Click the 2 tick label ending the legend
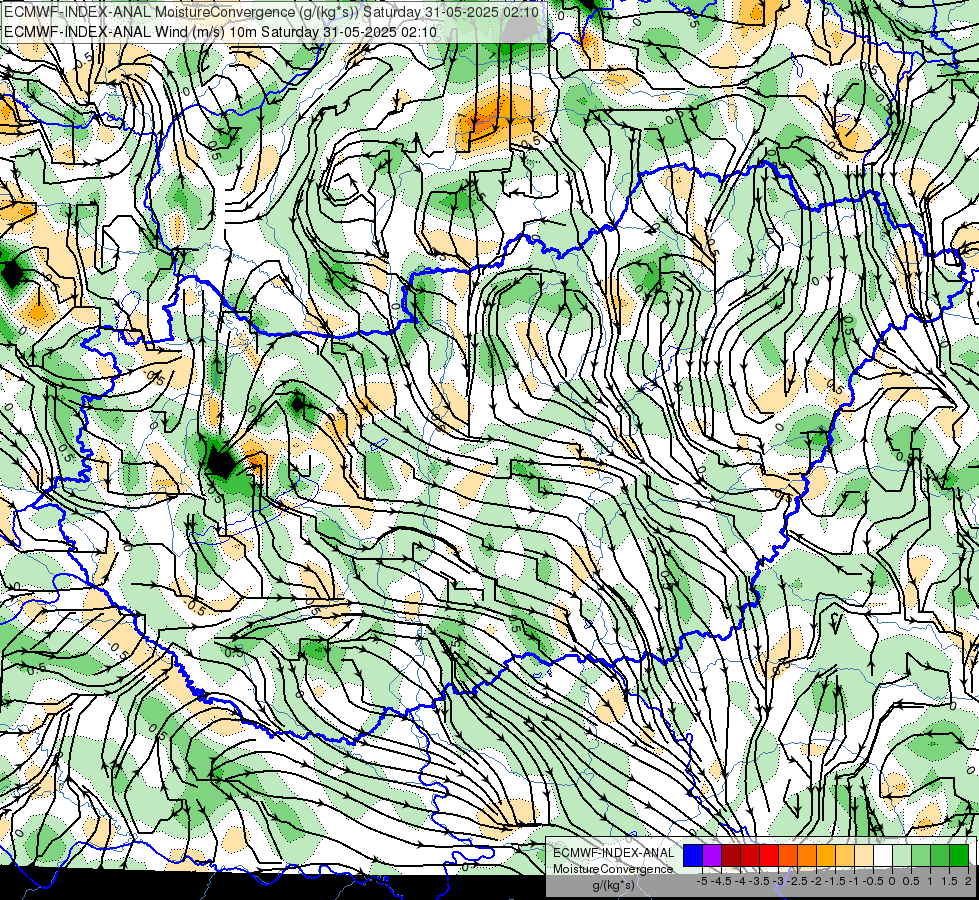 [x=968, y=881]
